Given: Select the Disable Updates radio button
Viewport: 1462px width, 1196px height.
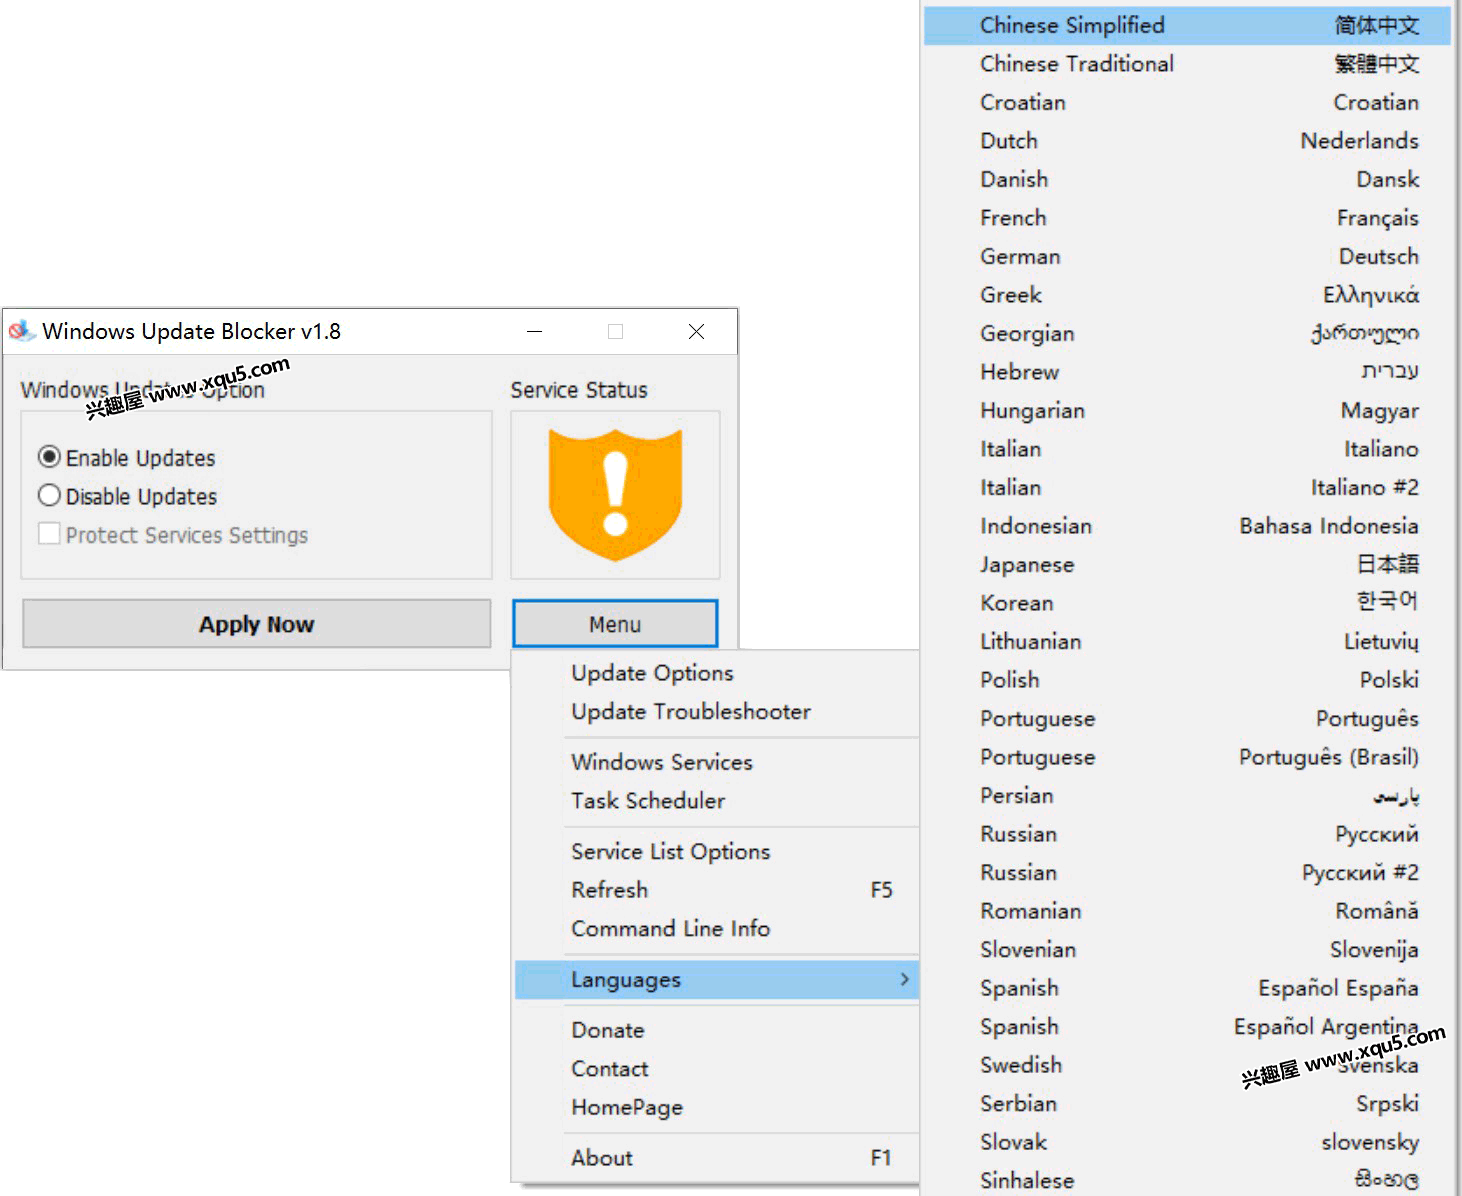Looking at the screenshot, I should 49,495.
